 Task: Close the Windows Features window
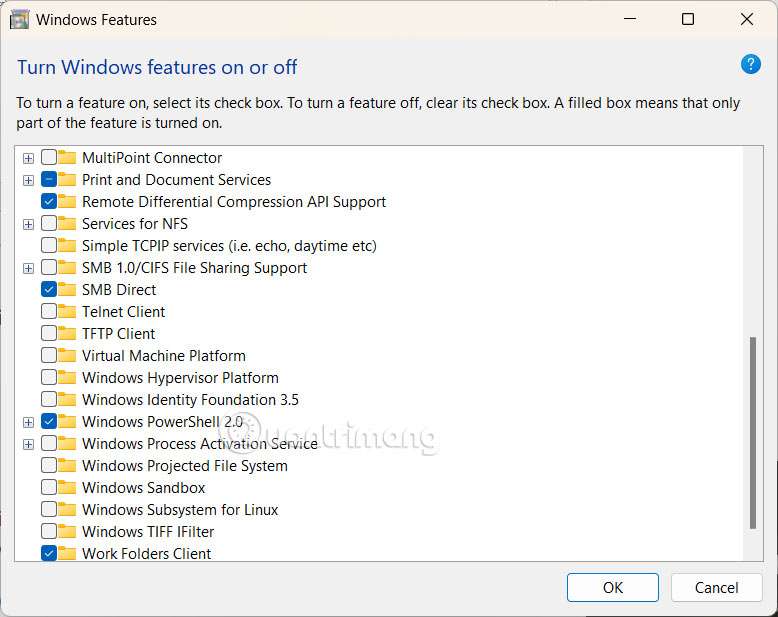point(747,19)
